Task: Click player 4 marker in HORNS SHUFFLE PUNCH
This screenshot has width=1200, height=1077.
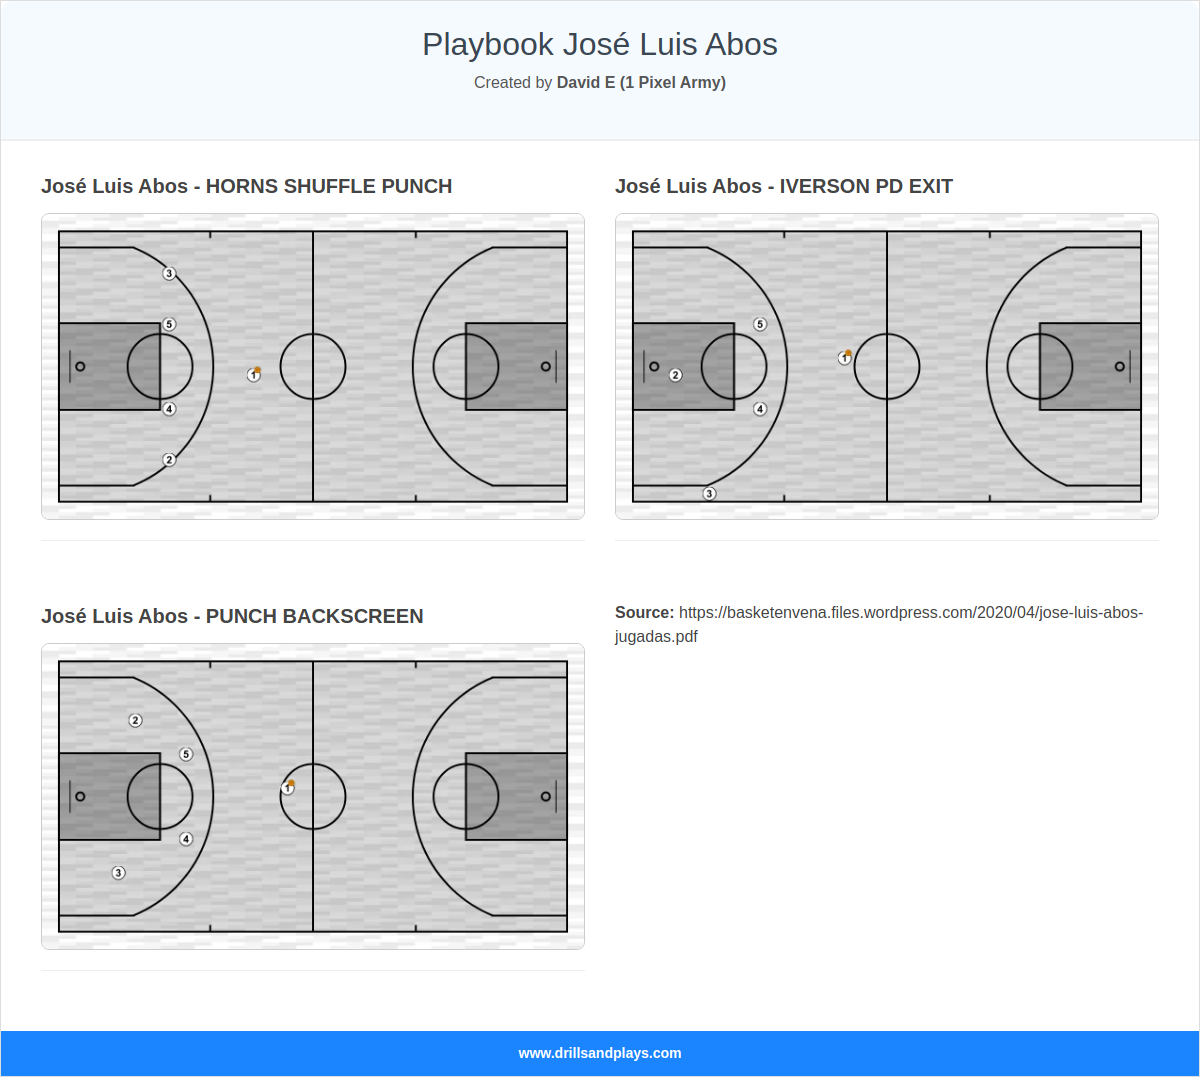Action: pyautogui.click(x=168, y=407)
